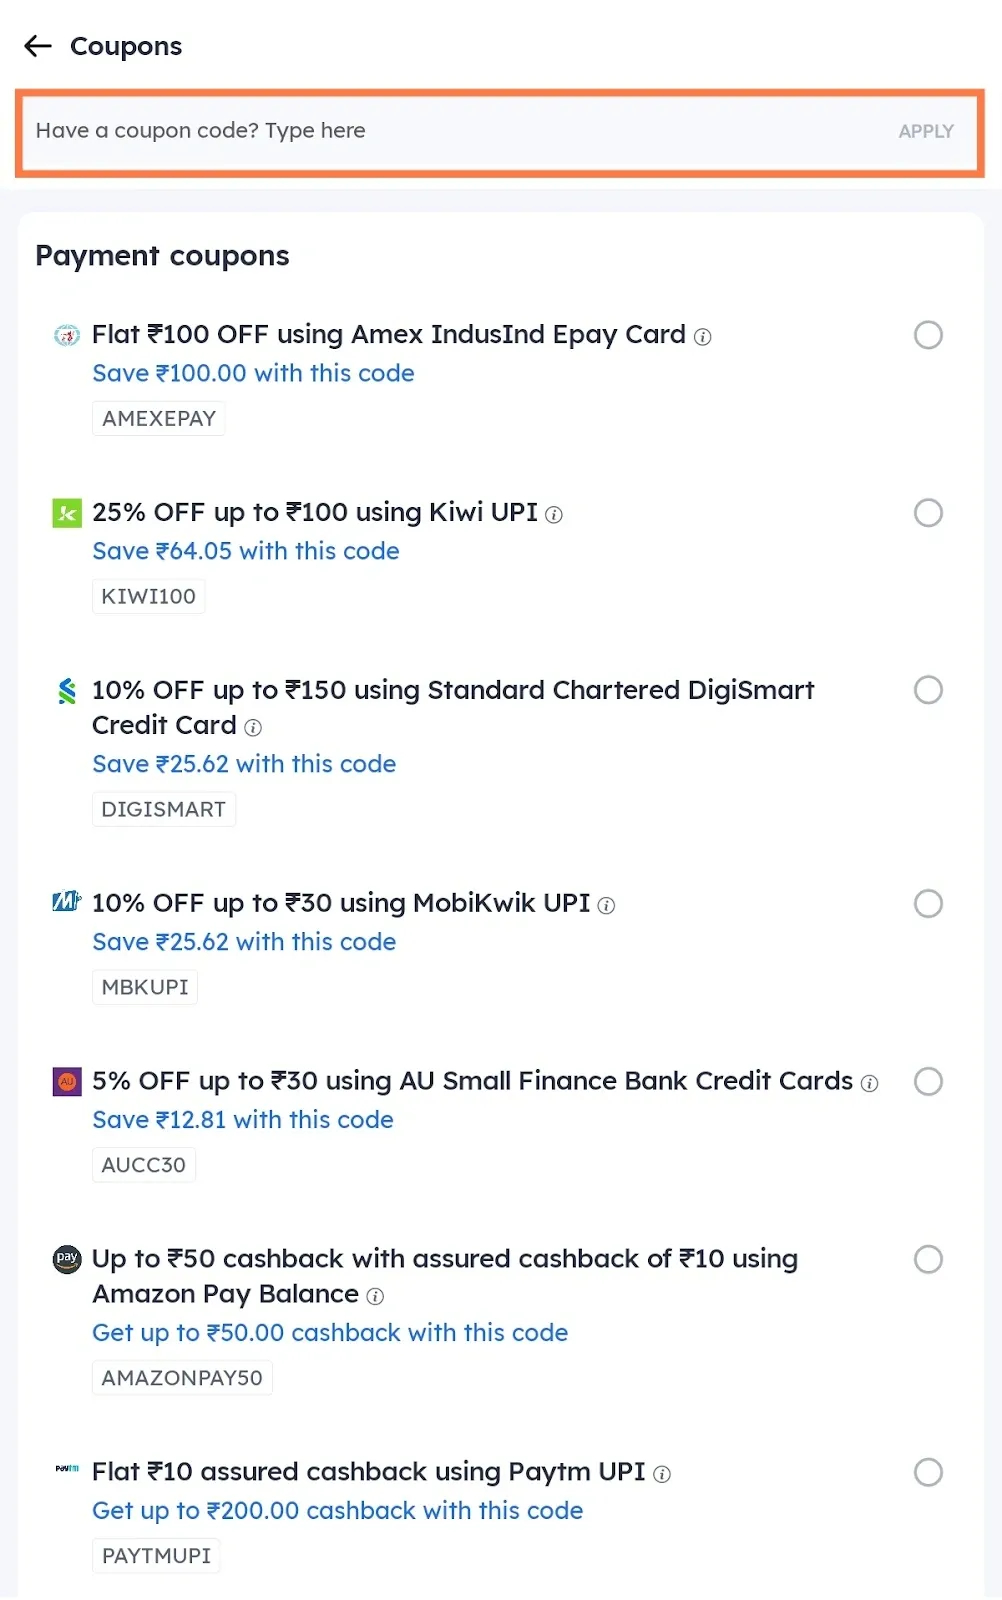Open info details for Amazon Pay cashback offer
Screen dimensions: 1002x1600
tap(375, 1296)
